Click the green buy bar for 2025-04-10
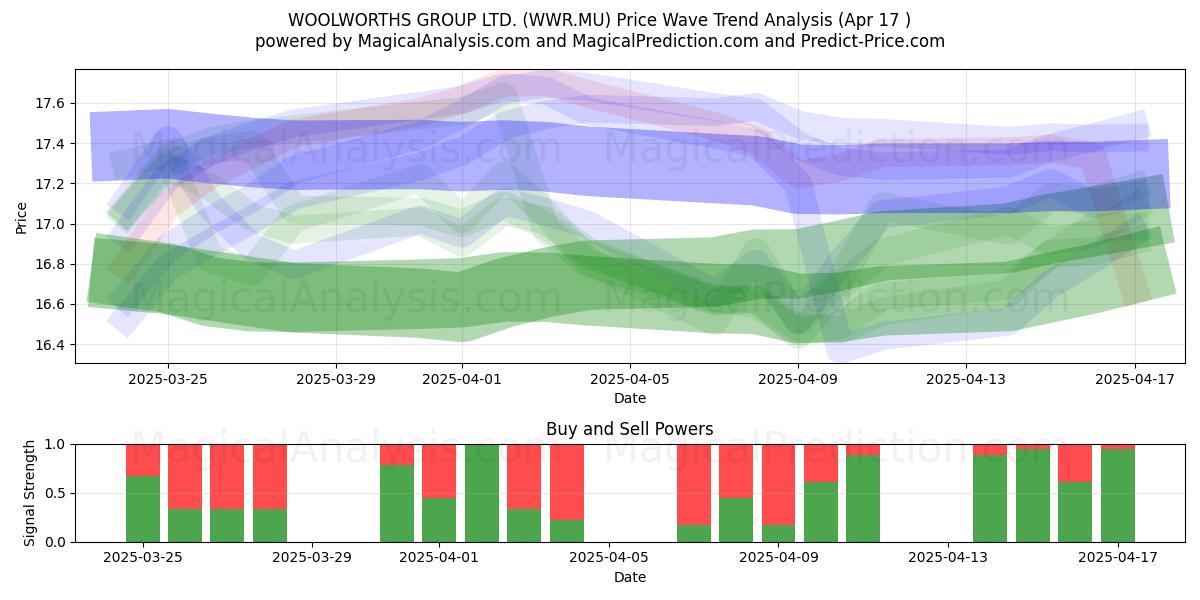Image resolution: width=1200 pixels, height=600 pixels. [x=821, y=512]
